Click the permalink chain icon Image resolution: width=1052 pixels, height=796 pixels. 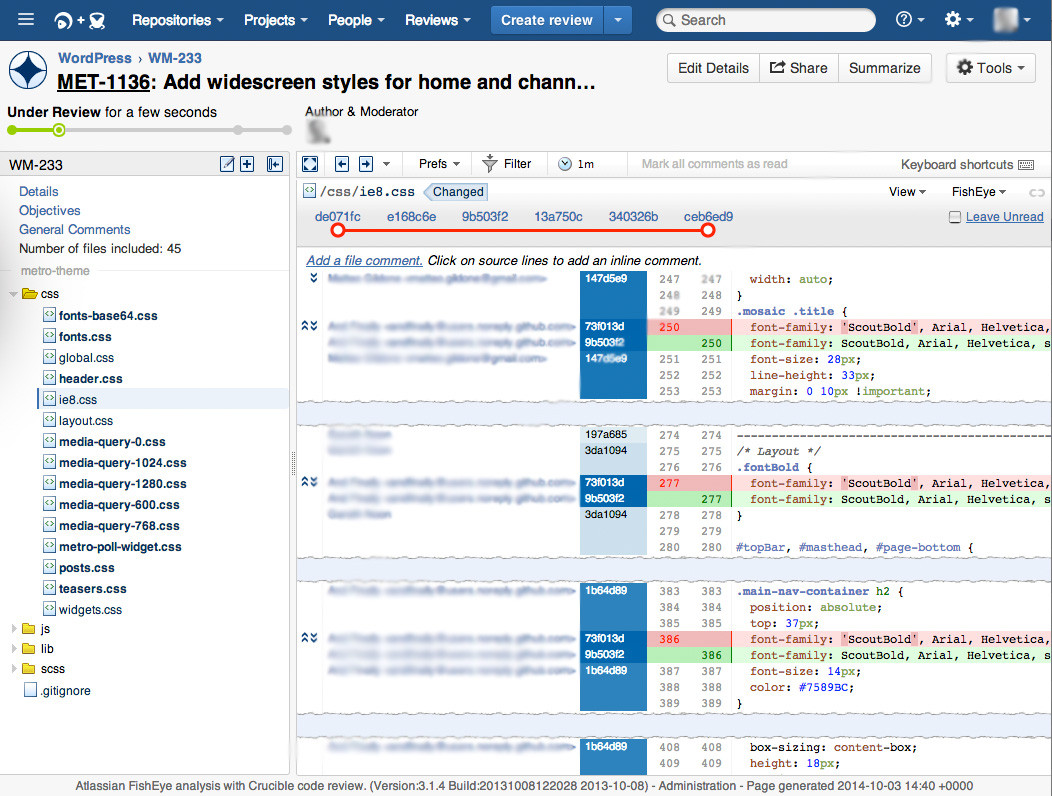(1037, 193)
